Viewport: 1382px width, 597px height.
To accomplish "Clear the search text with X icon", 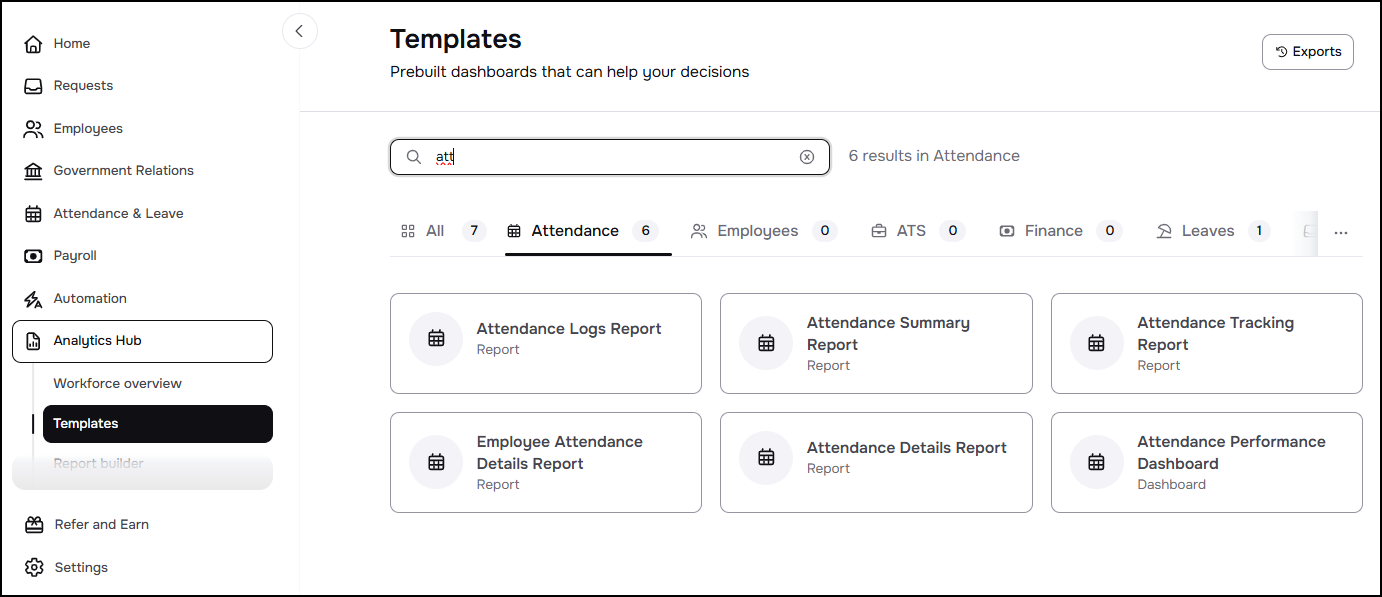I will click(x=807, y=157).
